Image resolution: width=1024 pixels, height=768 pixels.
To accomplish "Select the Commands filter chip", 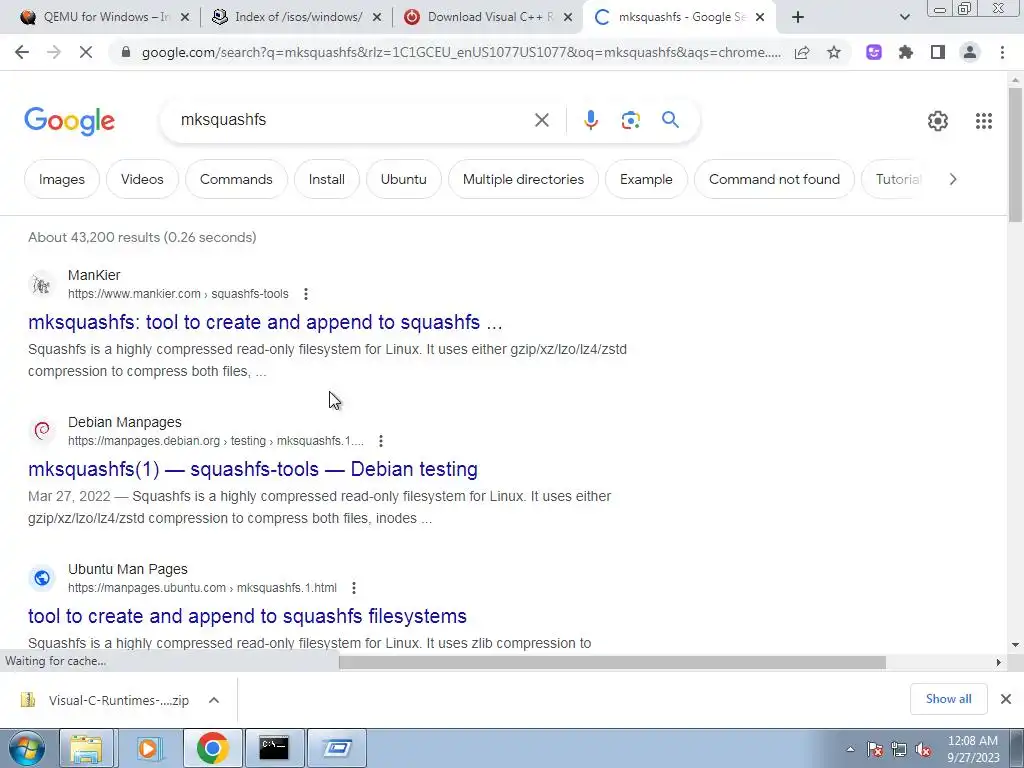I will pos(236,179).
